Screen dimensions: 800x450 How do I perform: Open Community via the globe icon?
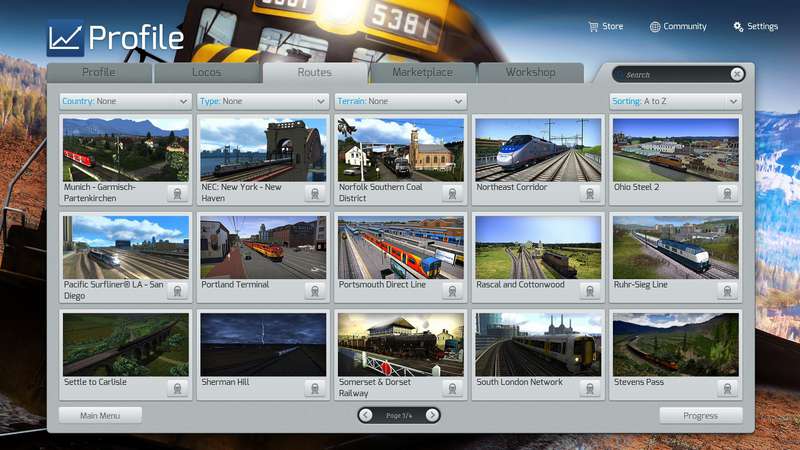(x=655, y=27)
